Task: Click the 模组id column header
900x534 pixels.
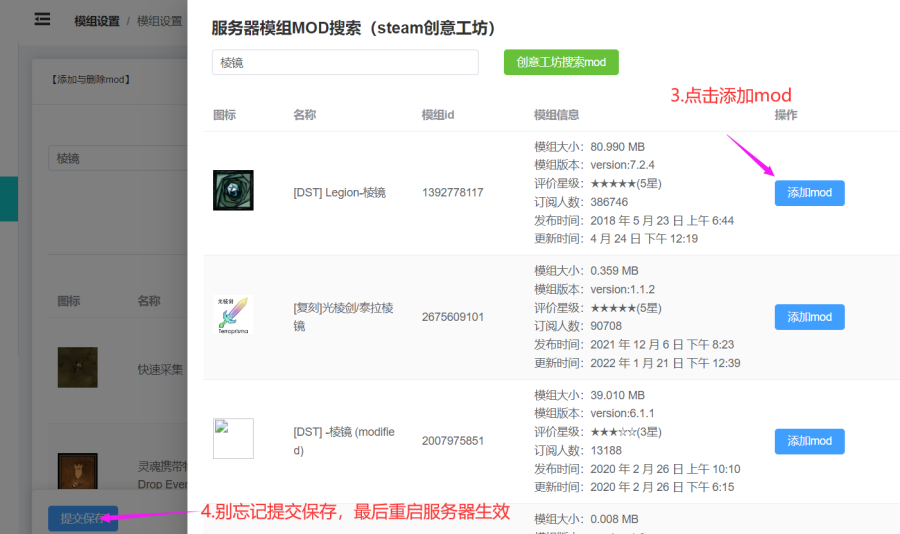Action: [x=438, y=115]
